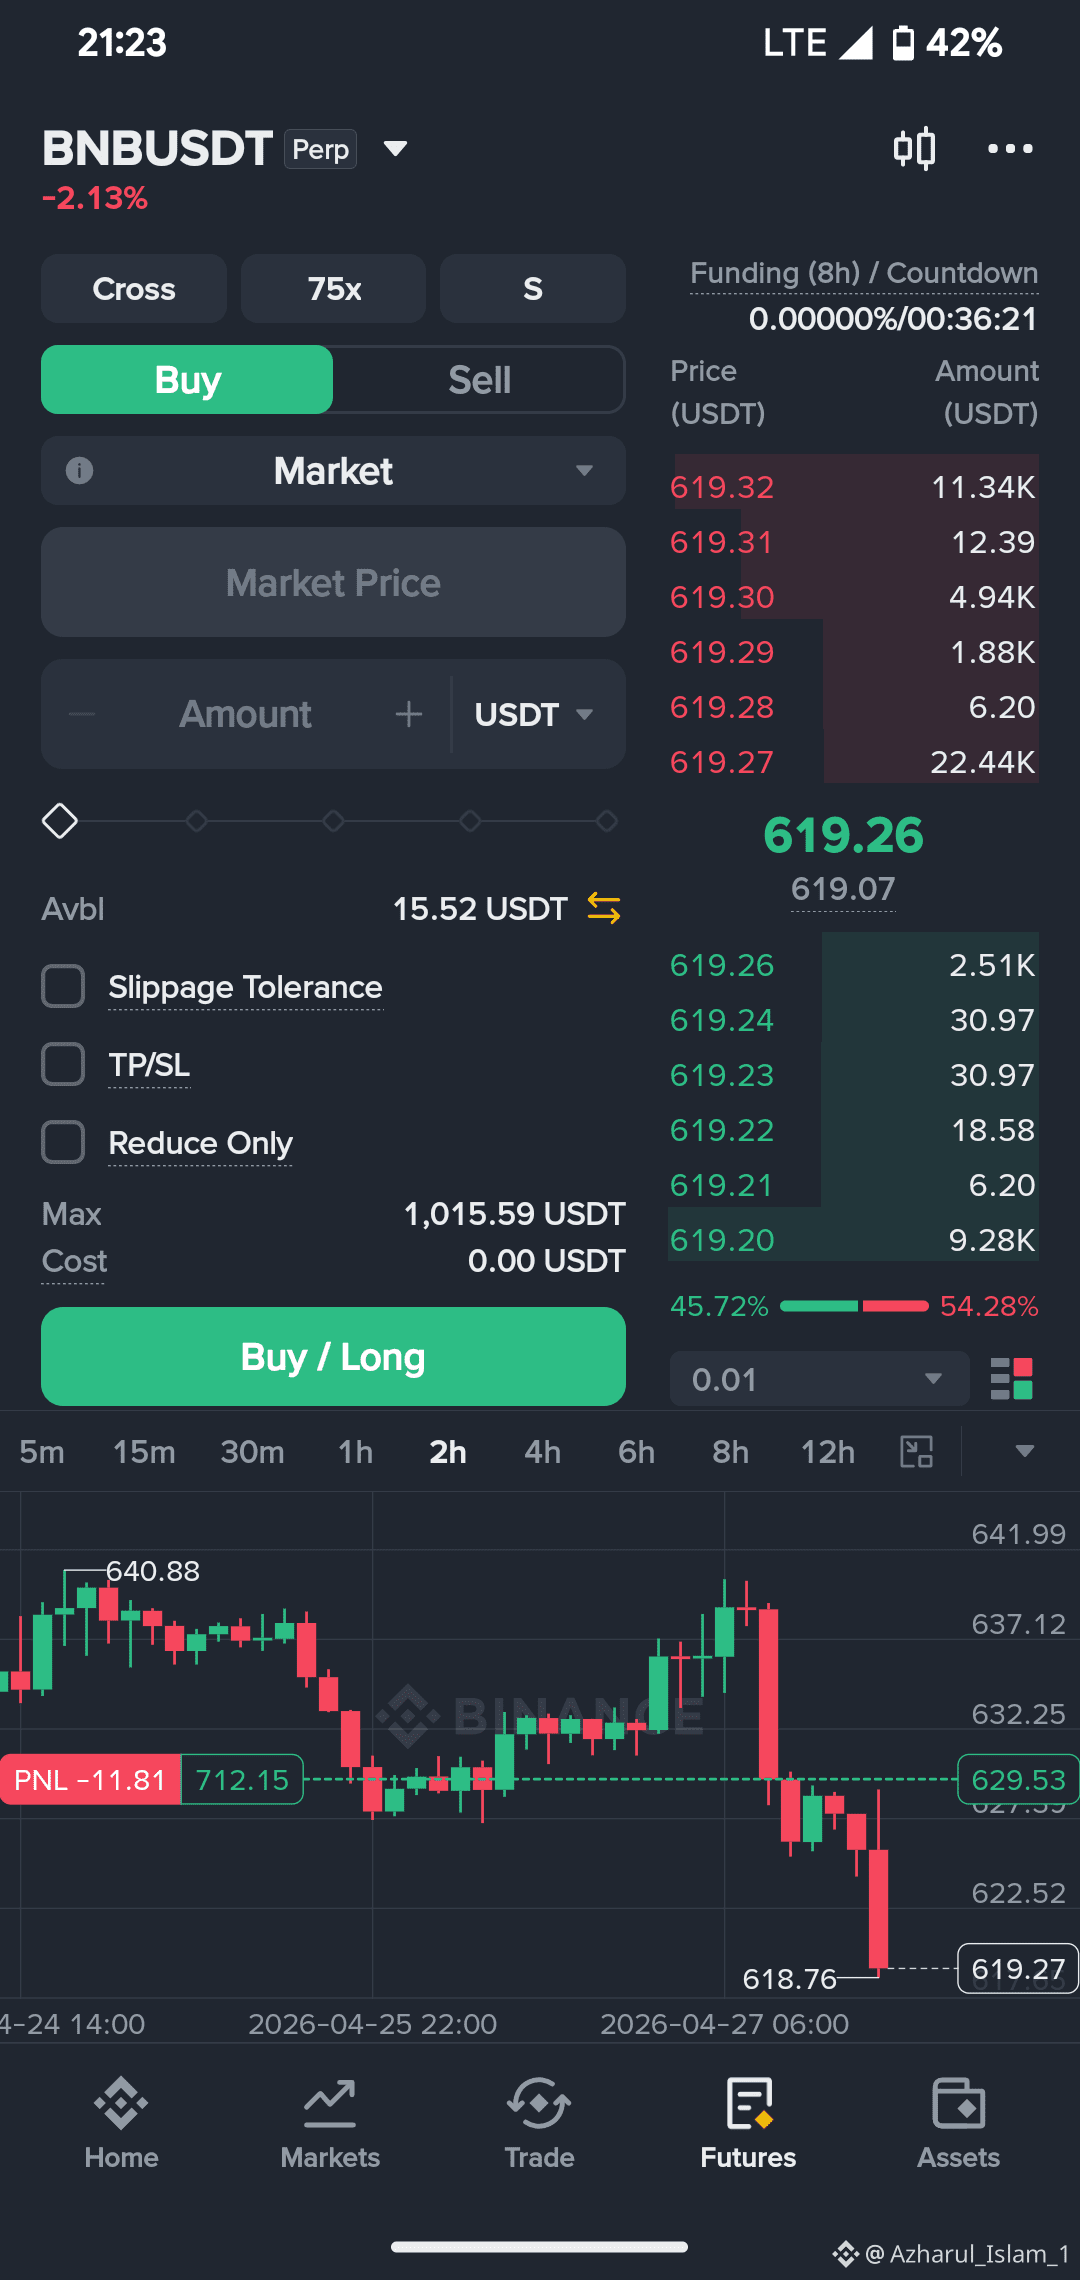This screenshot has width=1080, height=2280.
Task: Set amount slider to last diamond
Action: click(606, 821)
